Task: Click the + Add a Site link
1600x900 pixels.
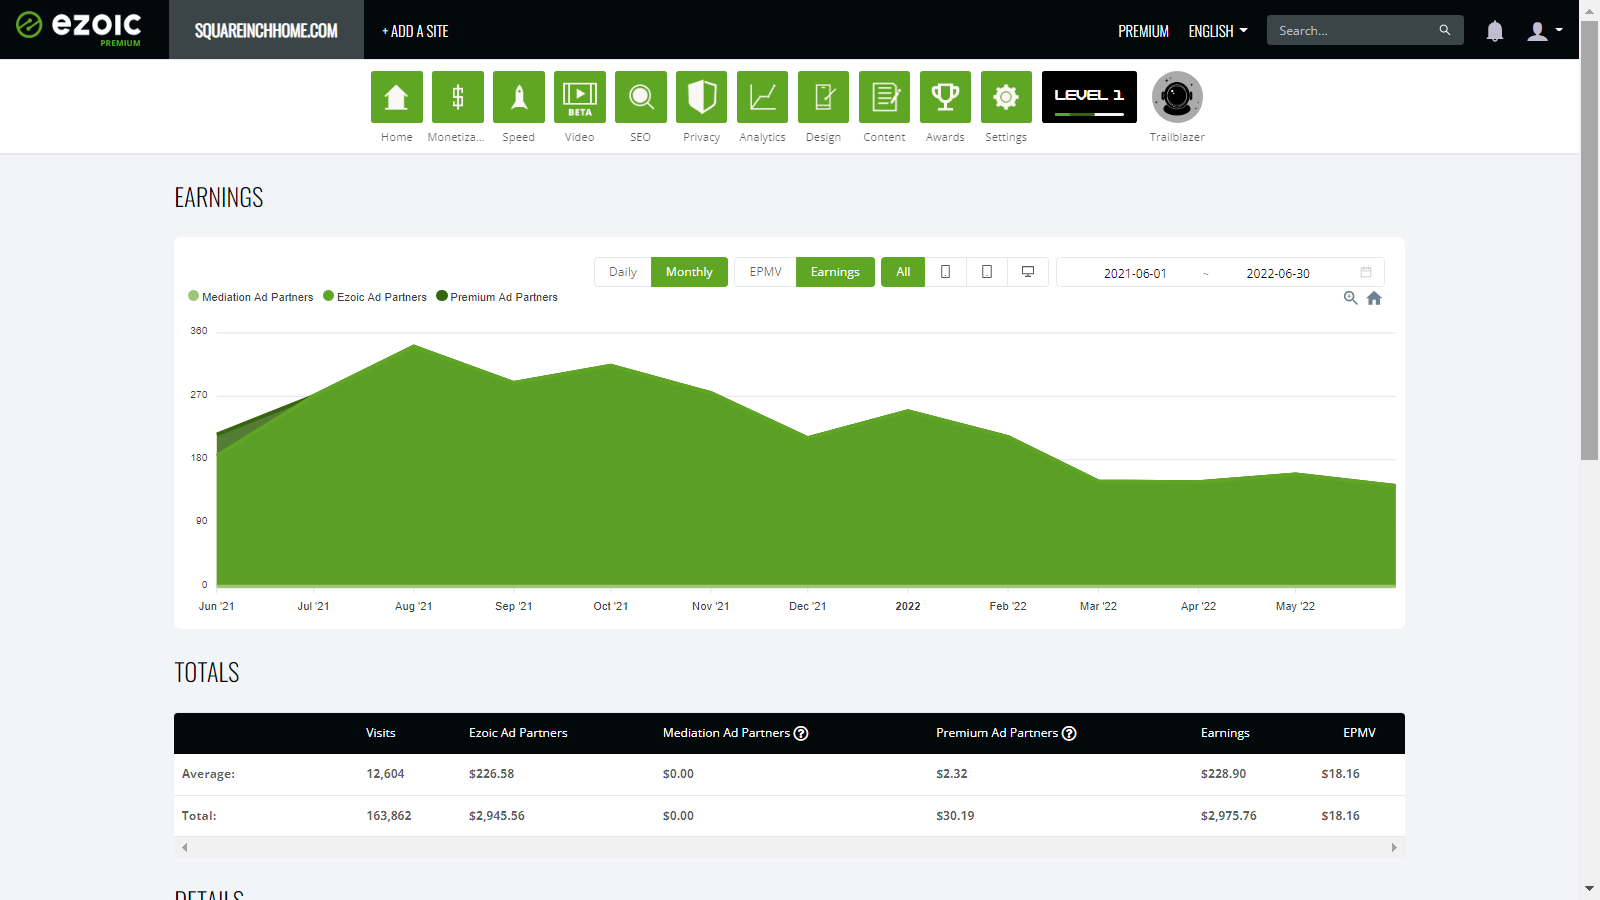Action: click(415, 31)
